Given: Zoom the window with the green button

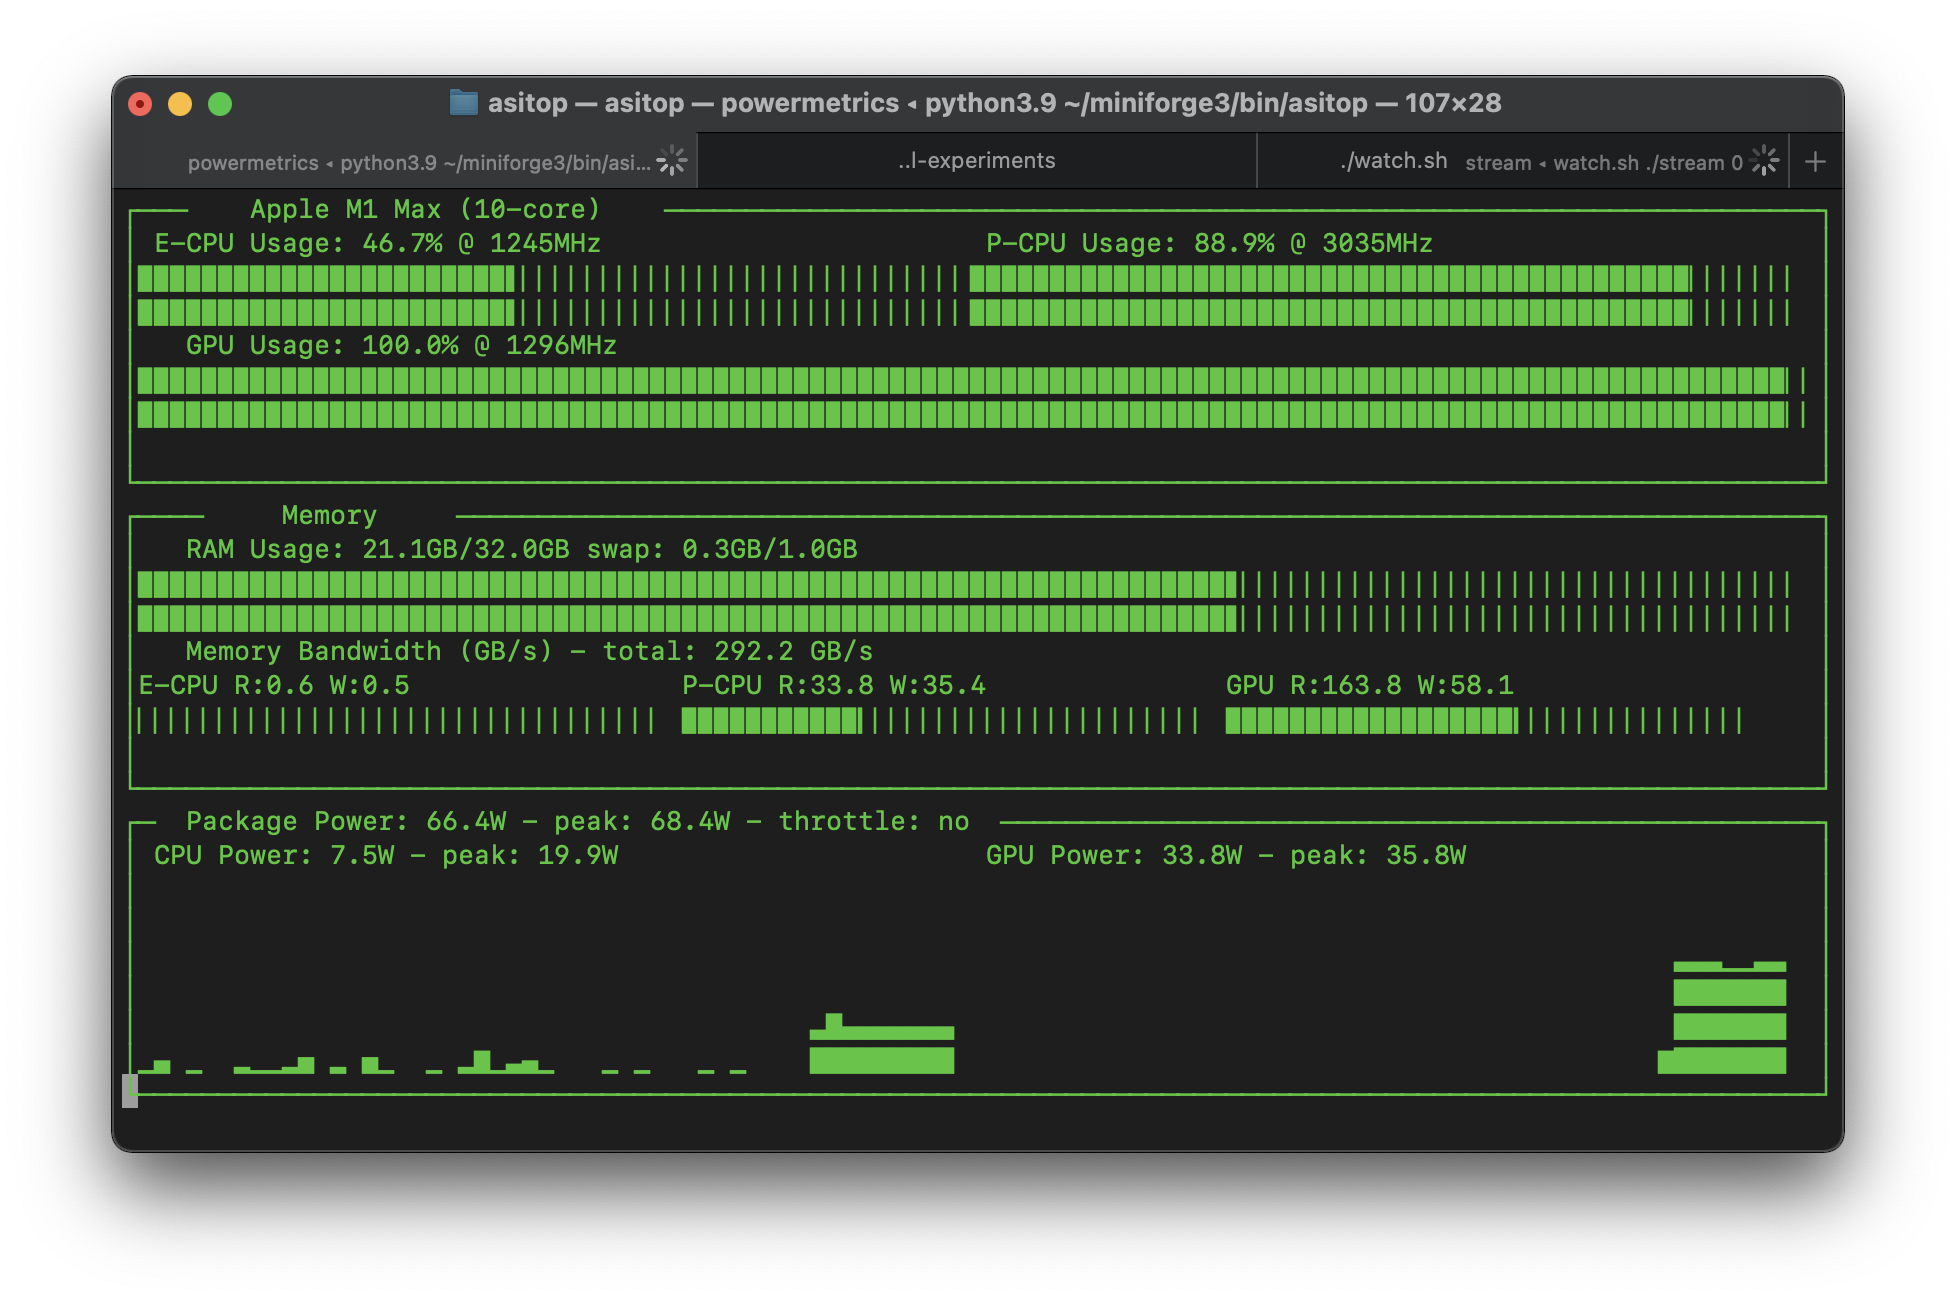Looking at the screenshot, I should (220, 104).
